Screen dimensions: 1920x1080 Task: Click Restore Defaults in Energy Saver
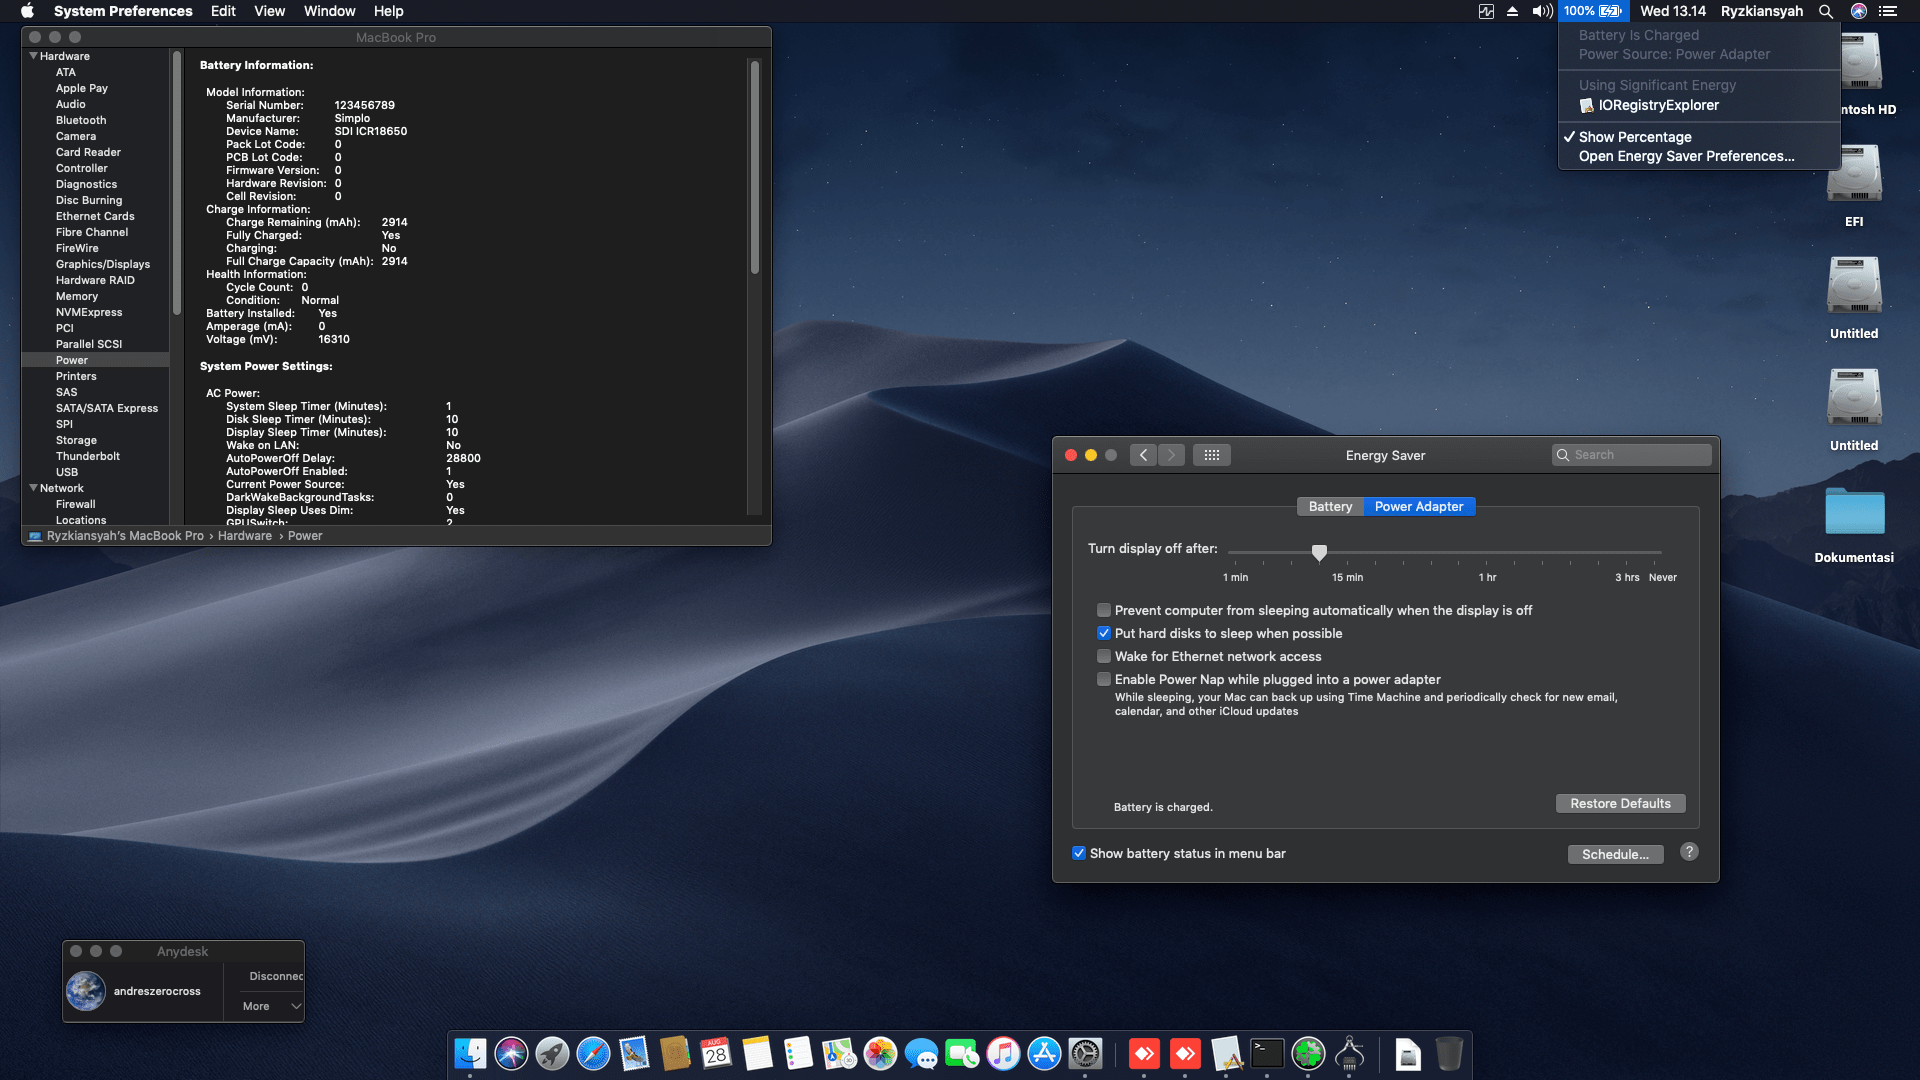tap(1620, 803)
